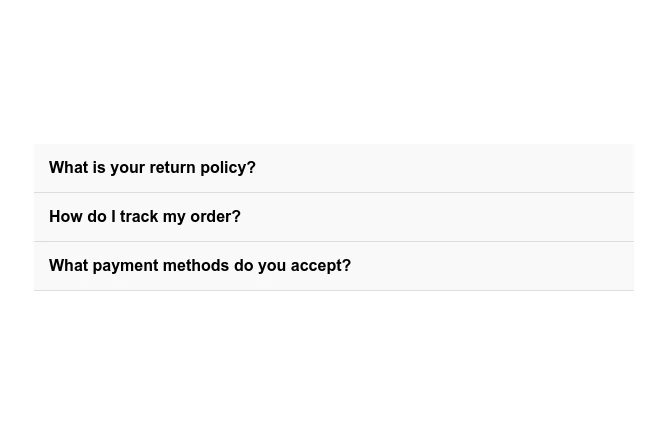Show the answer for tracking my order
Screen dimensions: 671x430
[145, 217]
